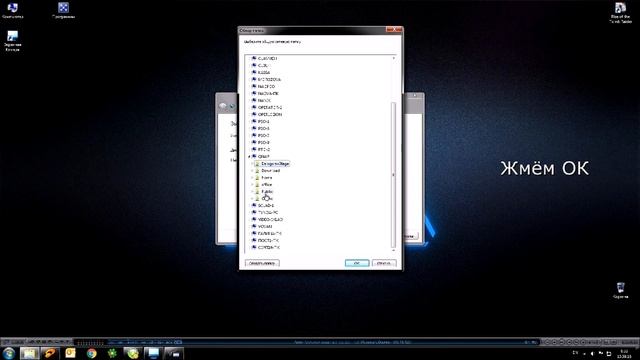Select the Home shared folder
Image resolution: width=640 pixels, height=360 pixels.
(267, 178)
